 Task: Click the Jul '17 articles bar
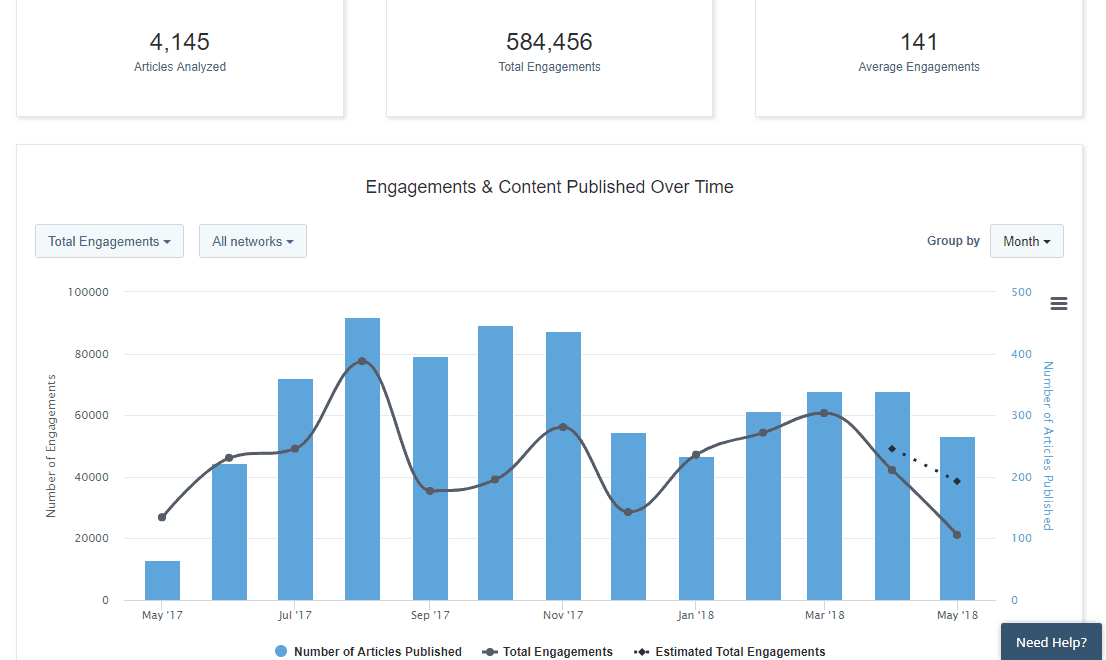click(296, 489)
